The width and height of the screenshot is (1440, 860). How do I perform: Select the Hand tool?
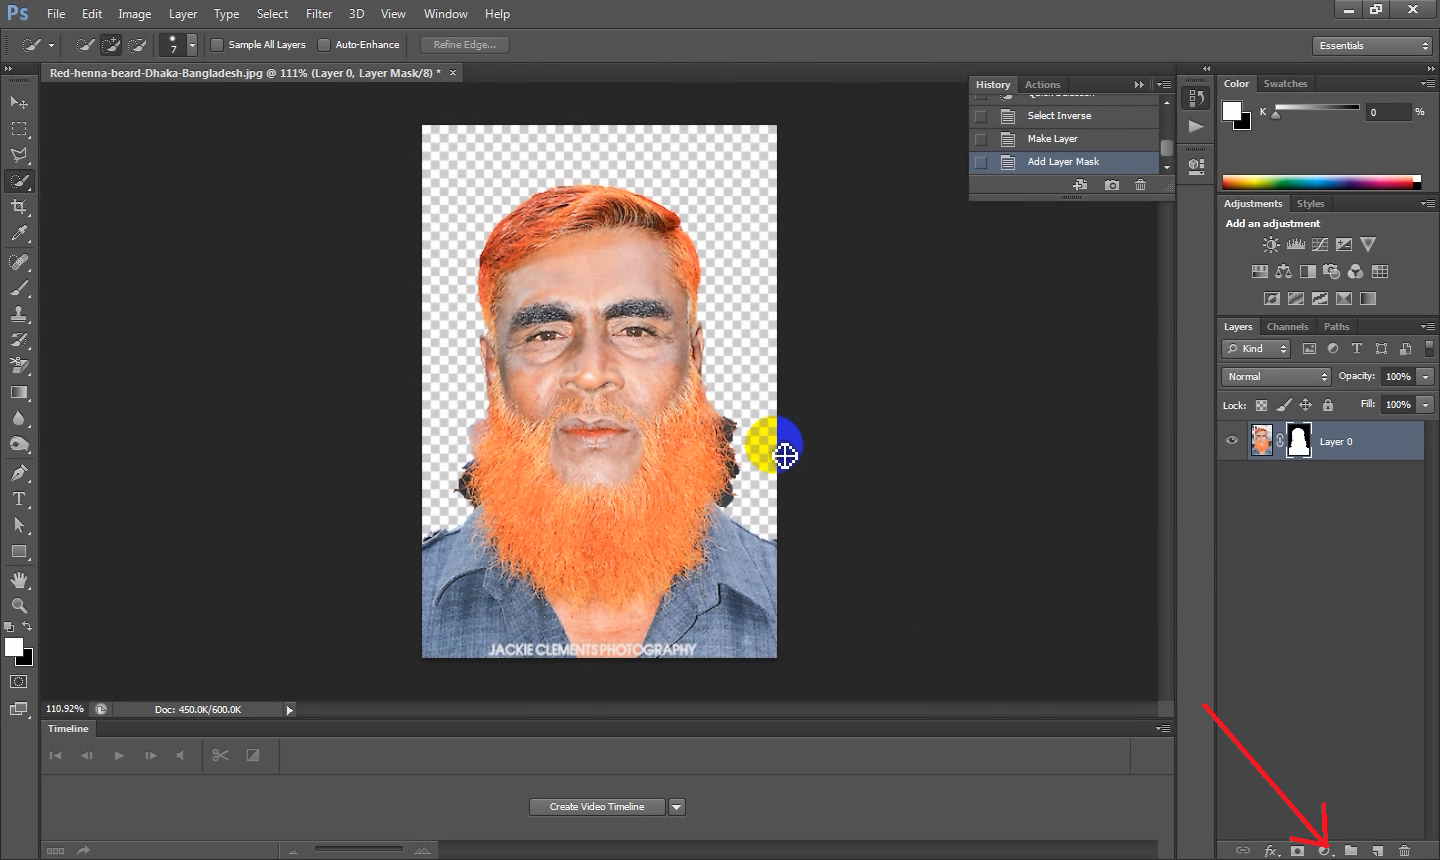(19, 580)
